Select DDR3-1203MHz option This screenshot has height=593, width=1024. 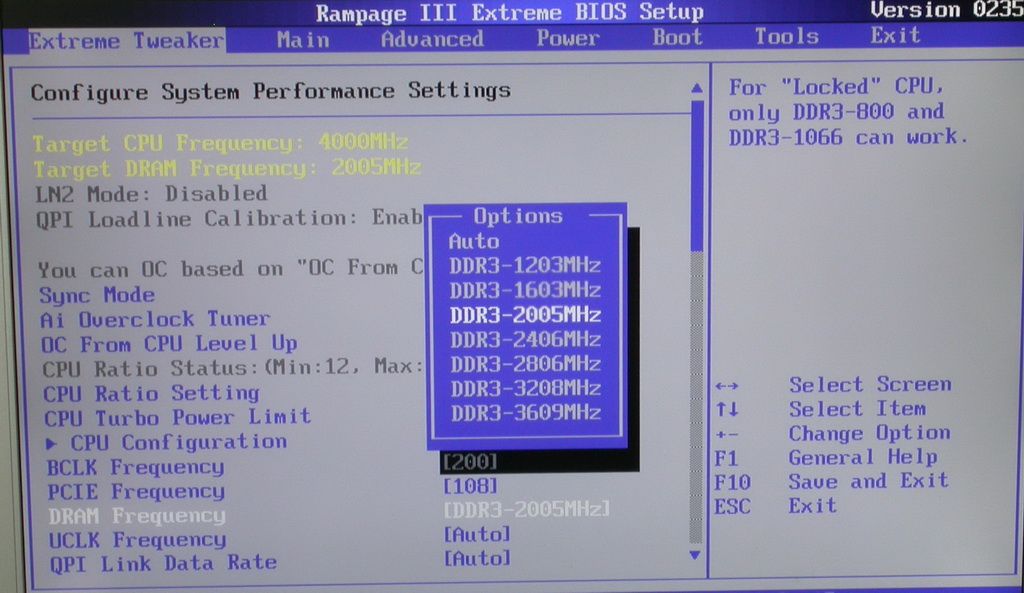[525, 266]
